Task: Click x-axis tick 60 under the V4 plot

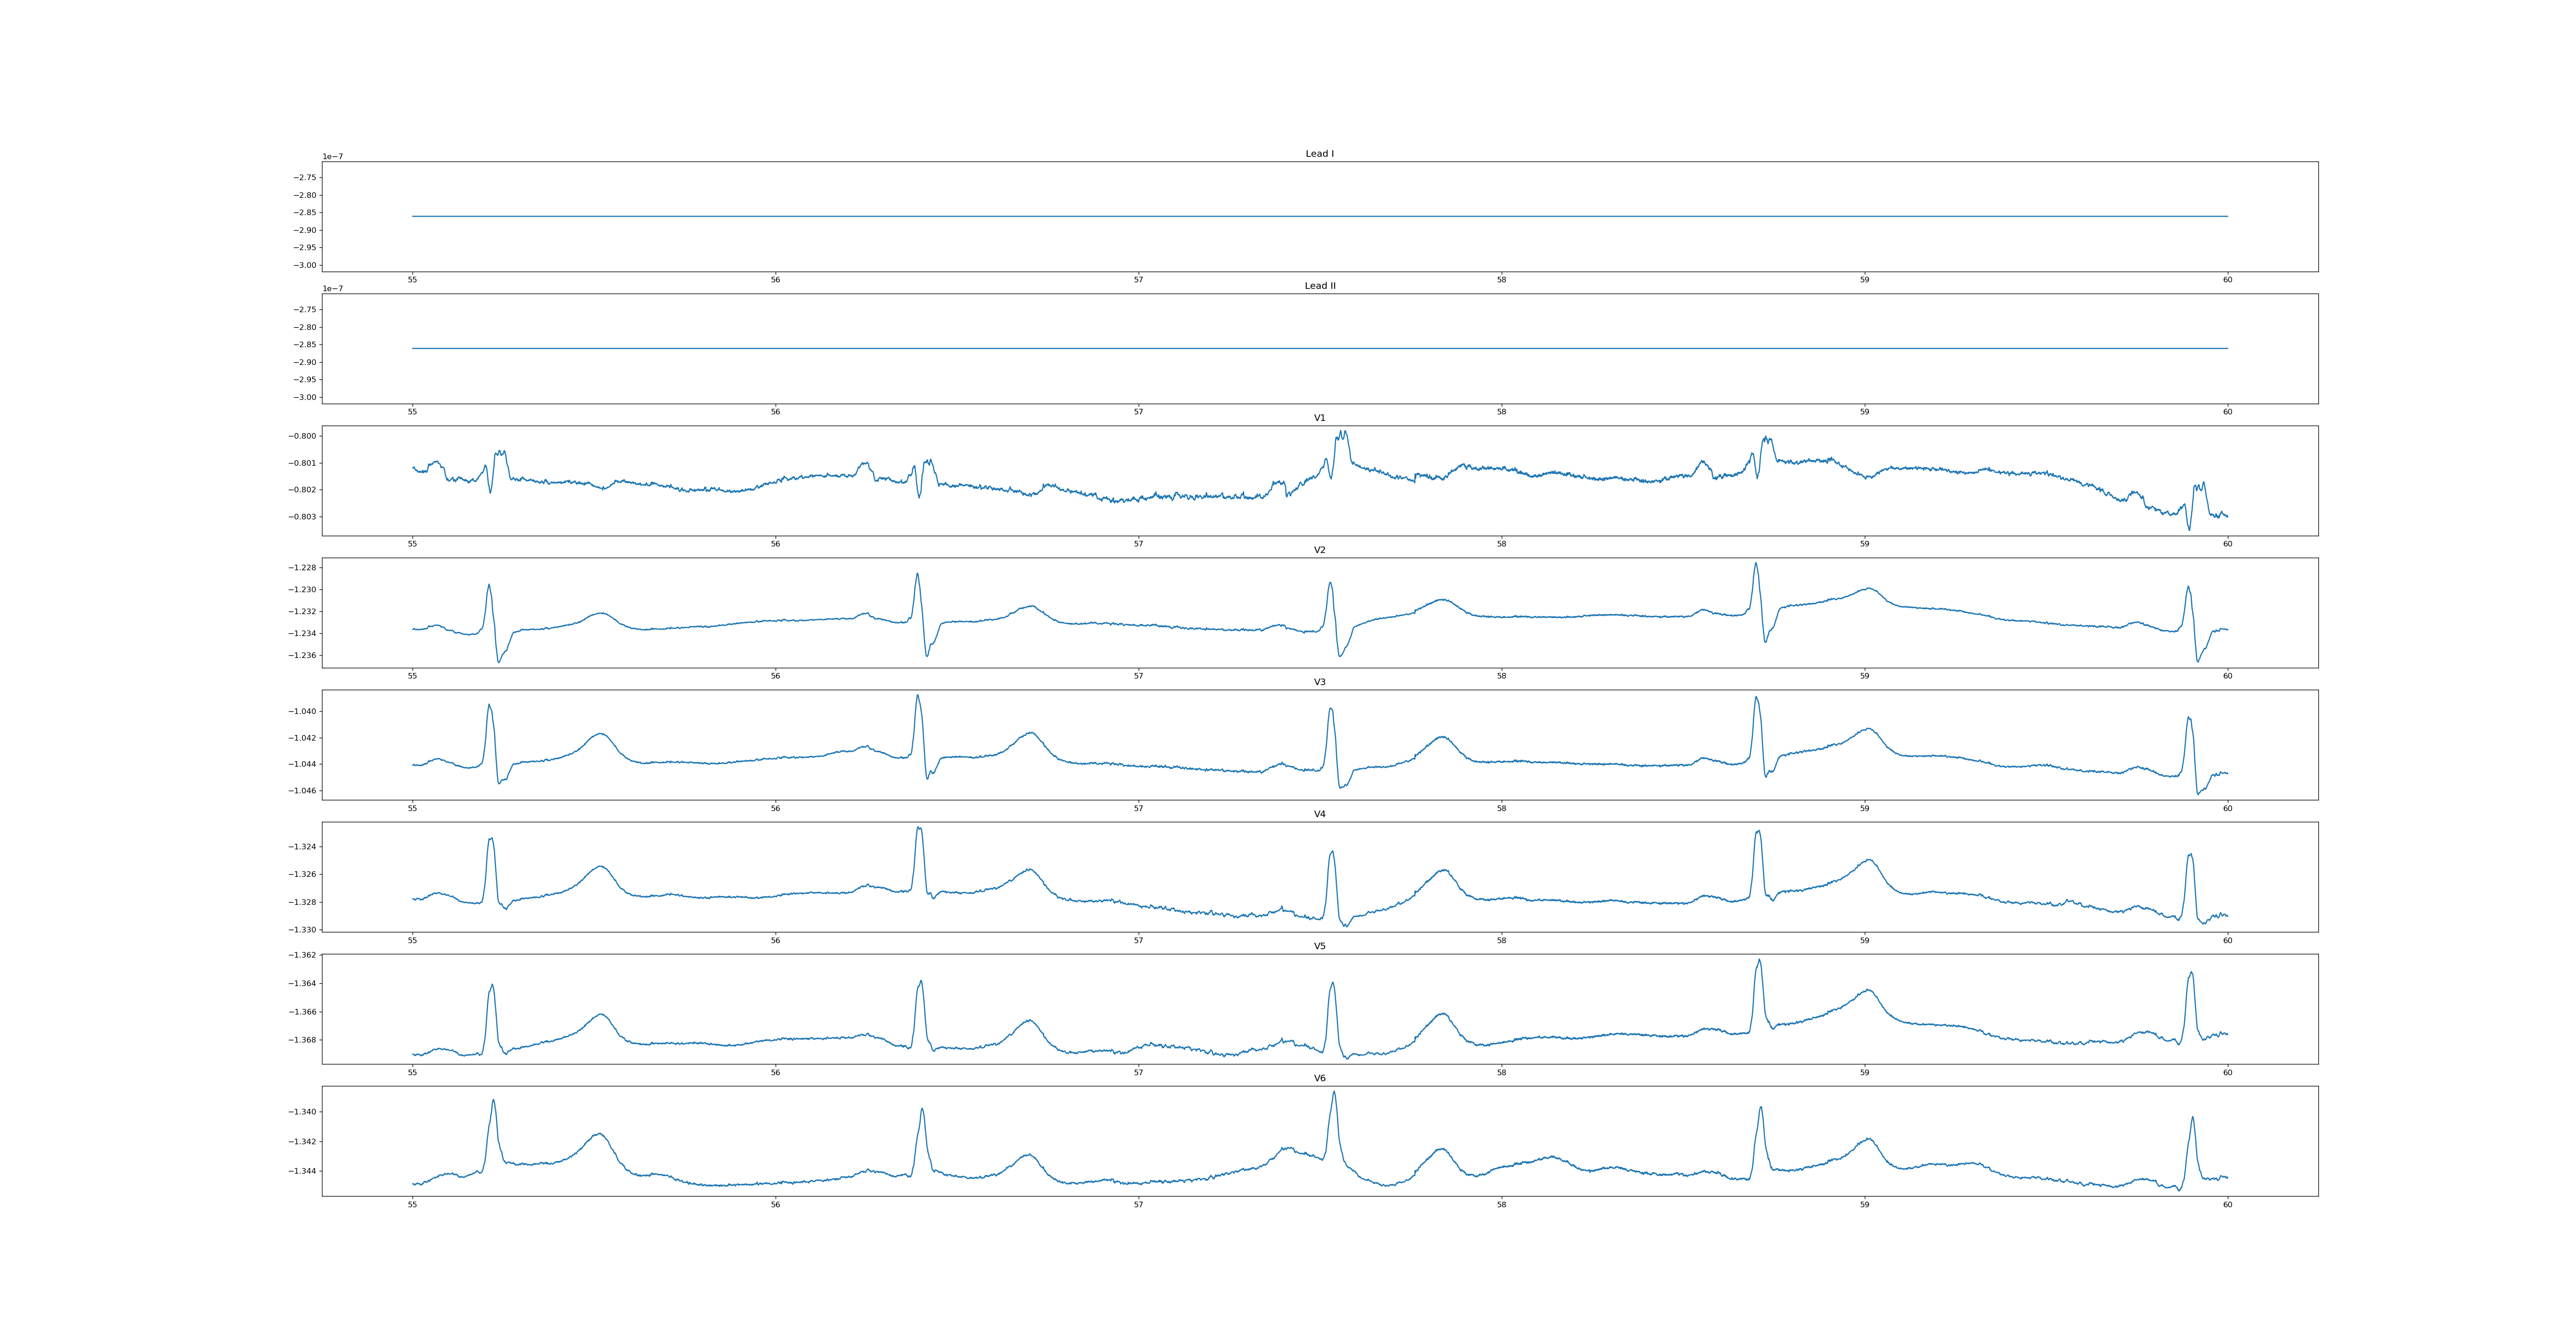Action: 2227,940
